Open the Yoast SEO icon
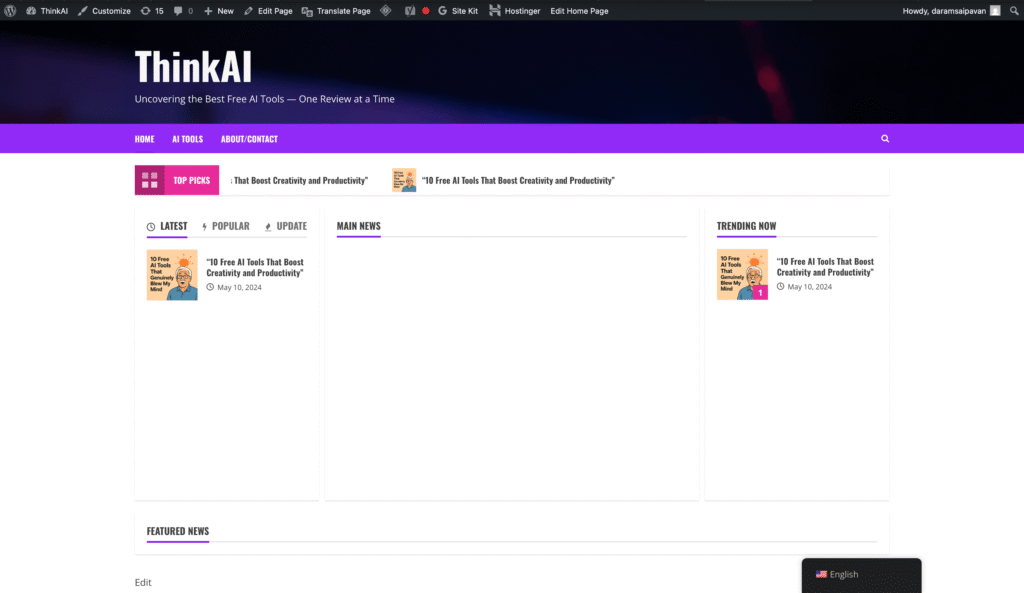Image resolution: width=1024 pixels, height=593 pixels. (410, 10)
